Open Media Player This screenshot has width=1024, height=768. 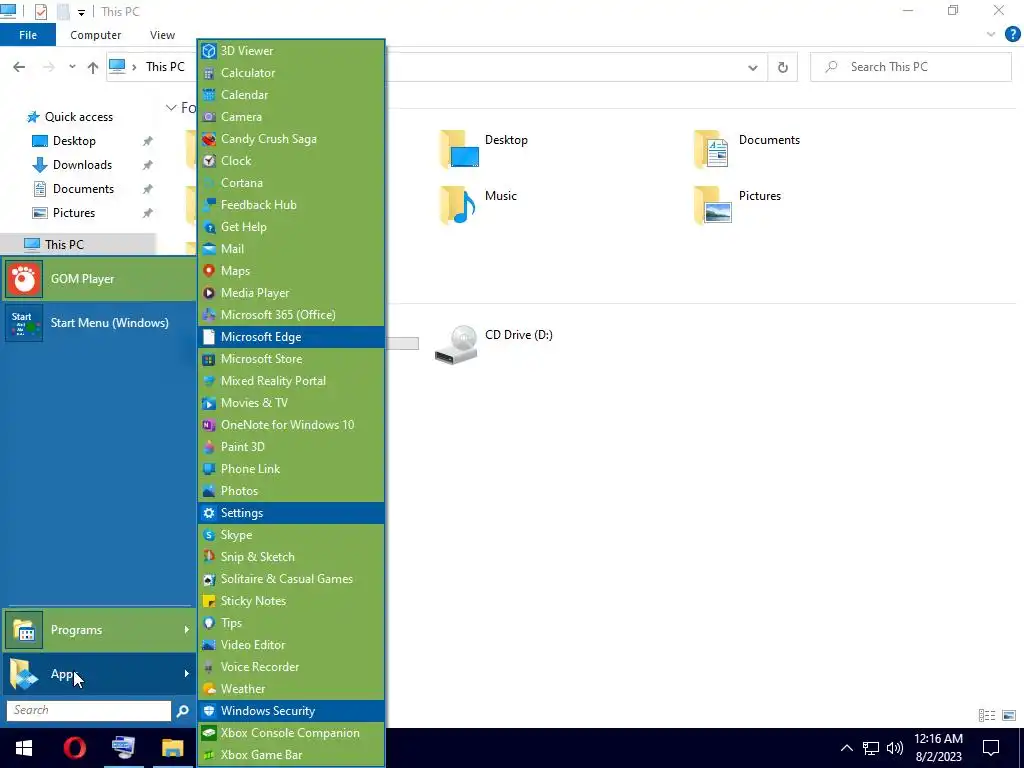[x=291, y=293]
